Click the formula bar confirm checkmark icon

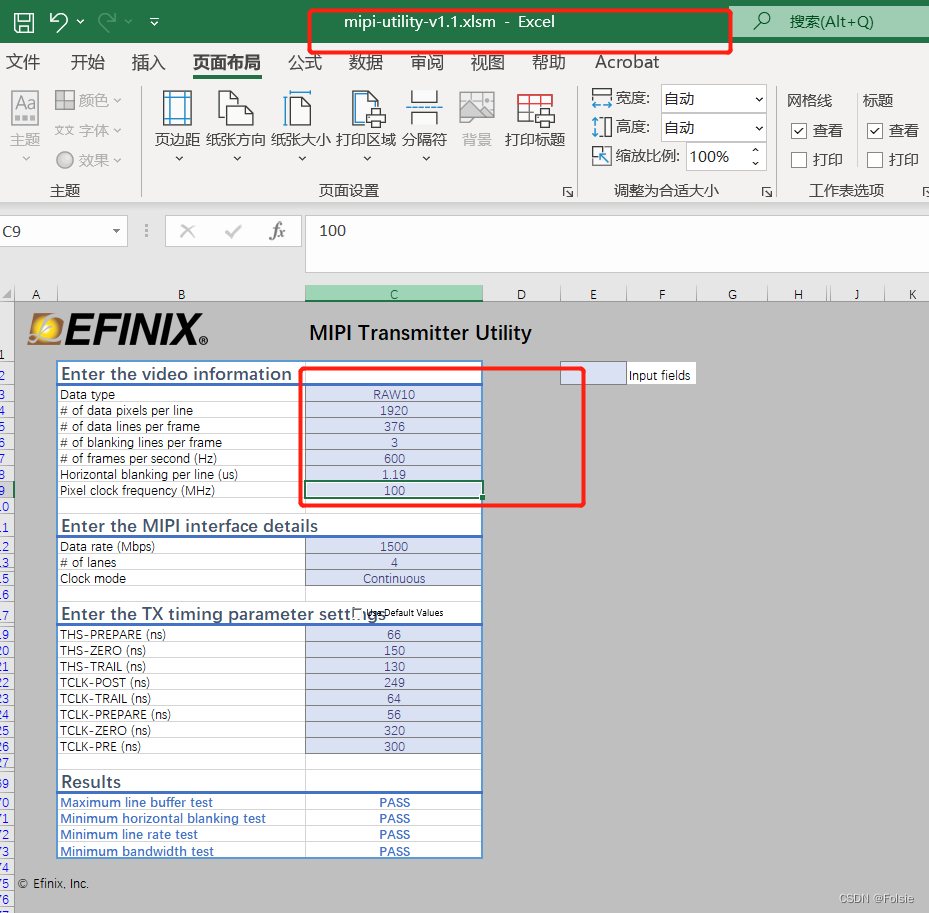(233, 231)
